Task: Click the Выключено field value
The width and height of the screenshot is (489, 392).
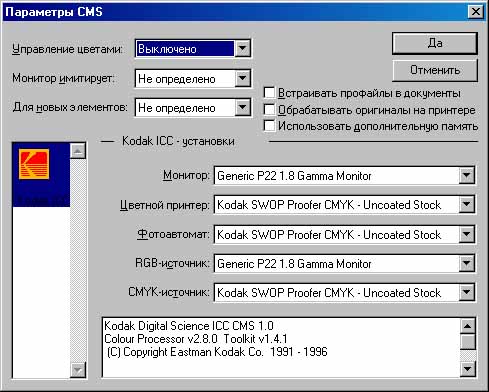Action: (x=185, y=49)
